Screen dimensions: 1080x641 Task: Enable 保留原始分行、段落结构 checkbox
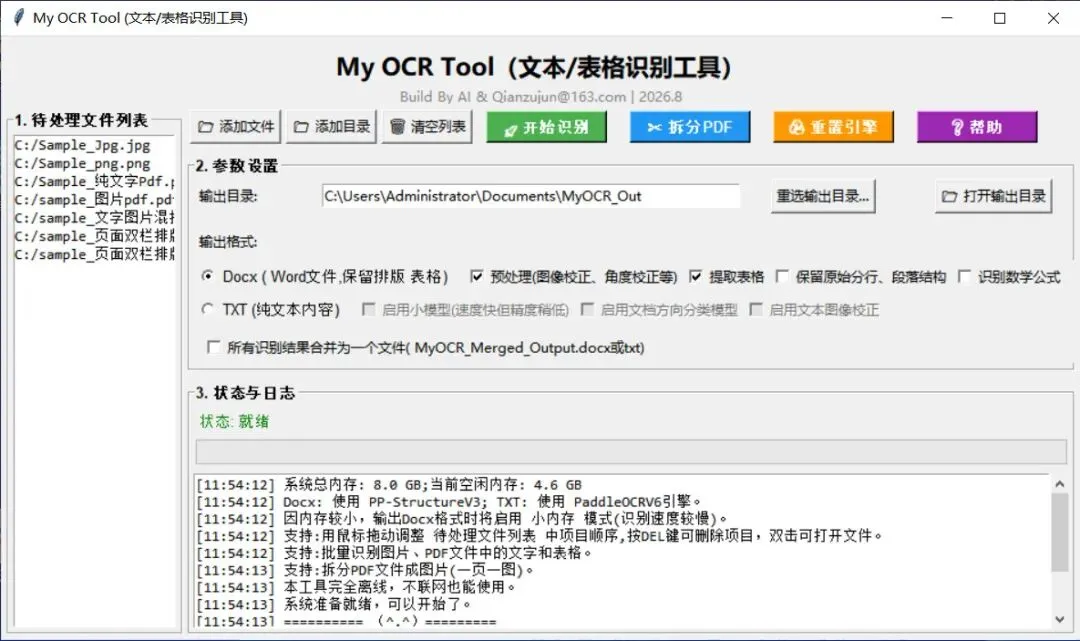[x=782, y=276]
